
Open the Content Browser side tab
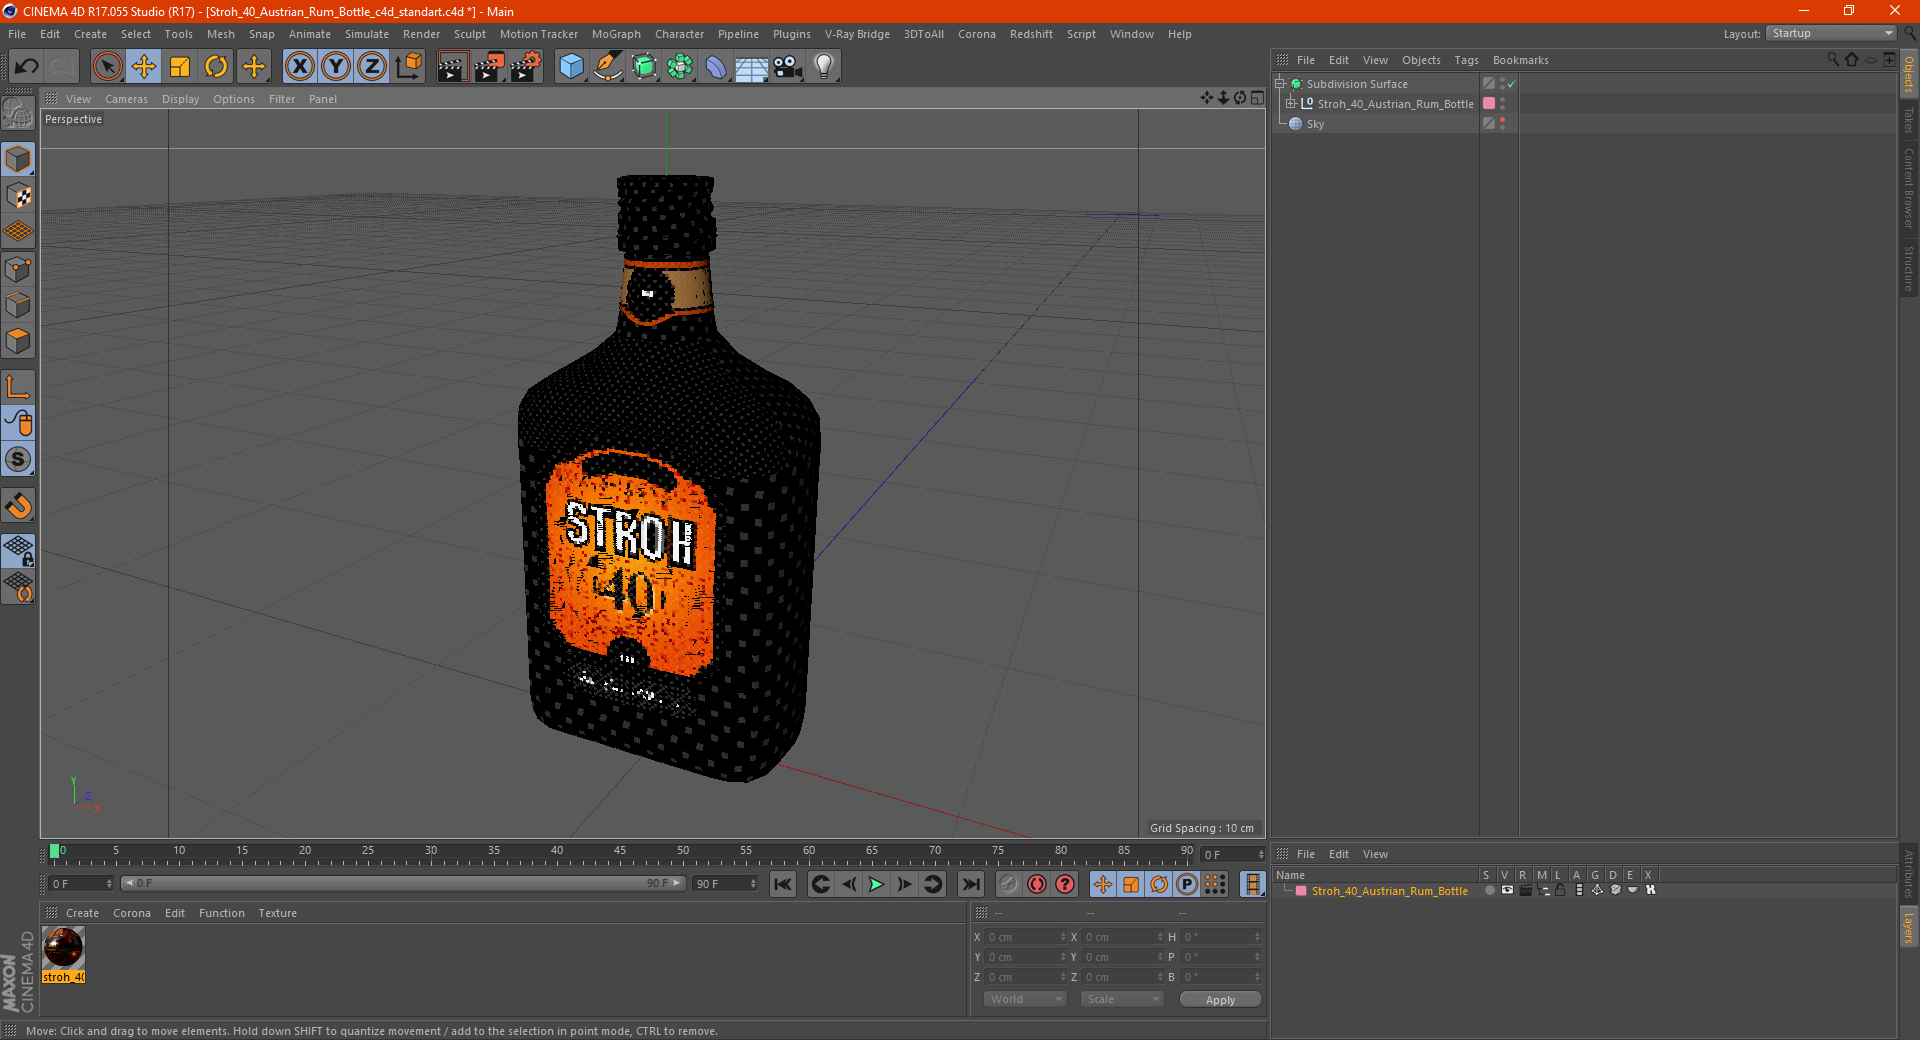coord(1909,188)
